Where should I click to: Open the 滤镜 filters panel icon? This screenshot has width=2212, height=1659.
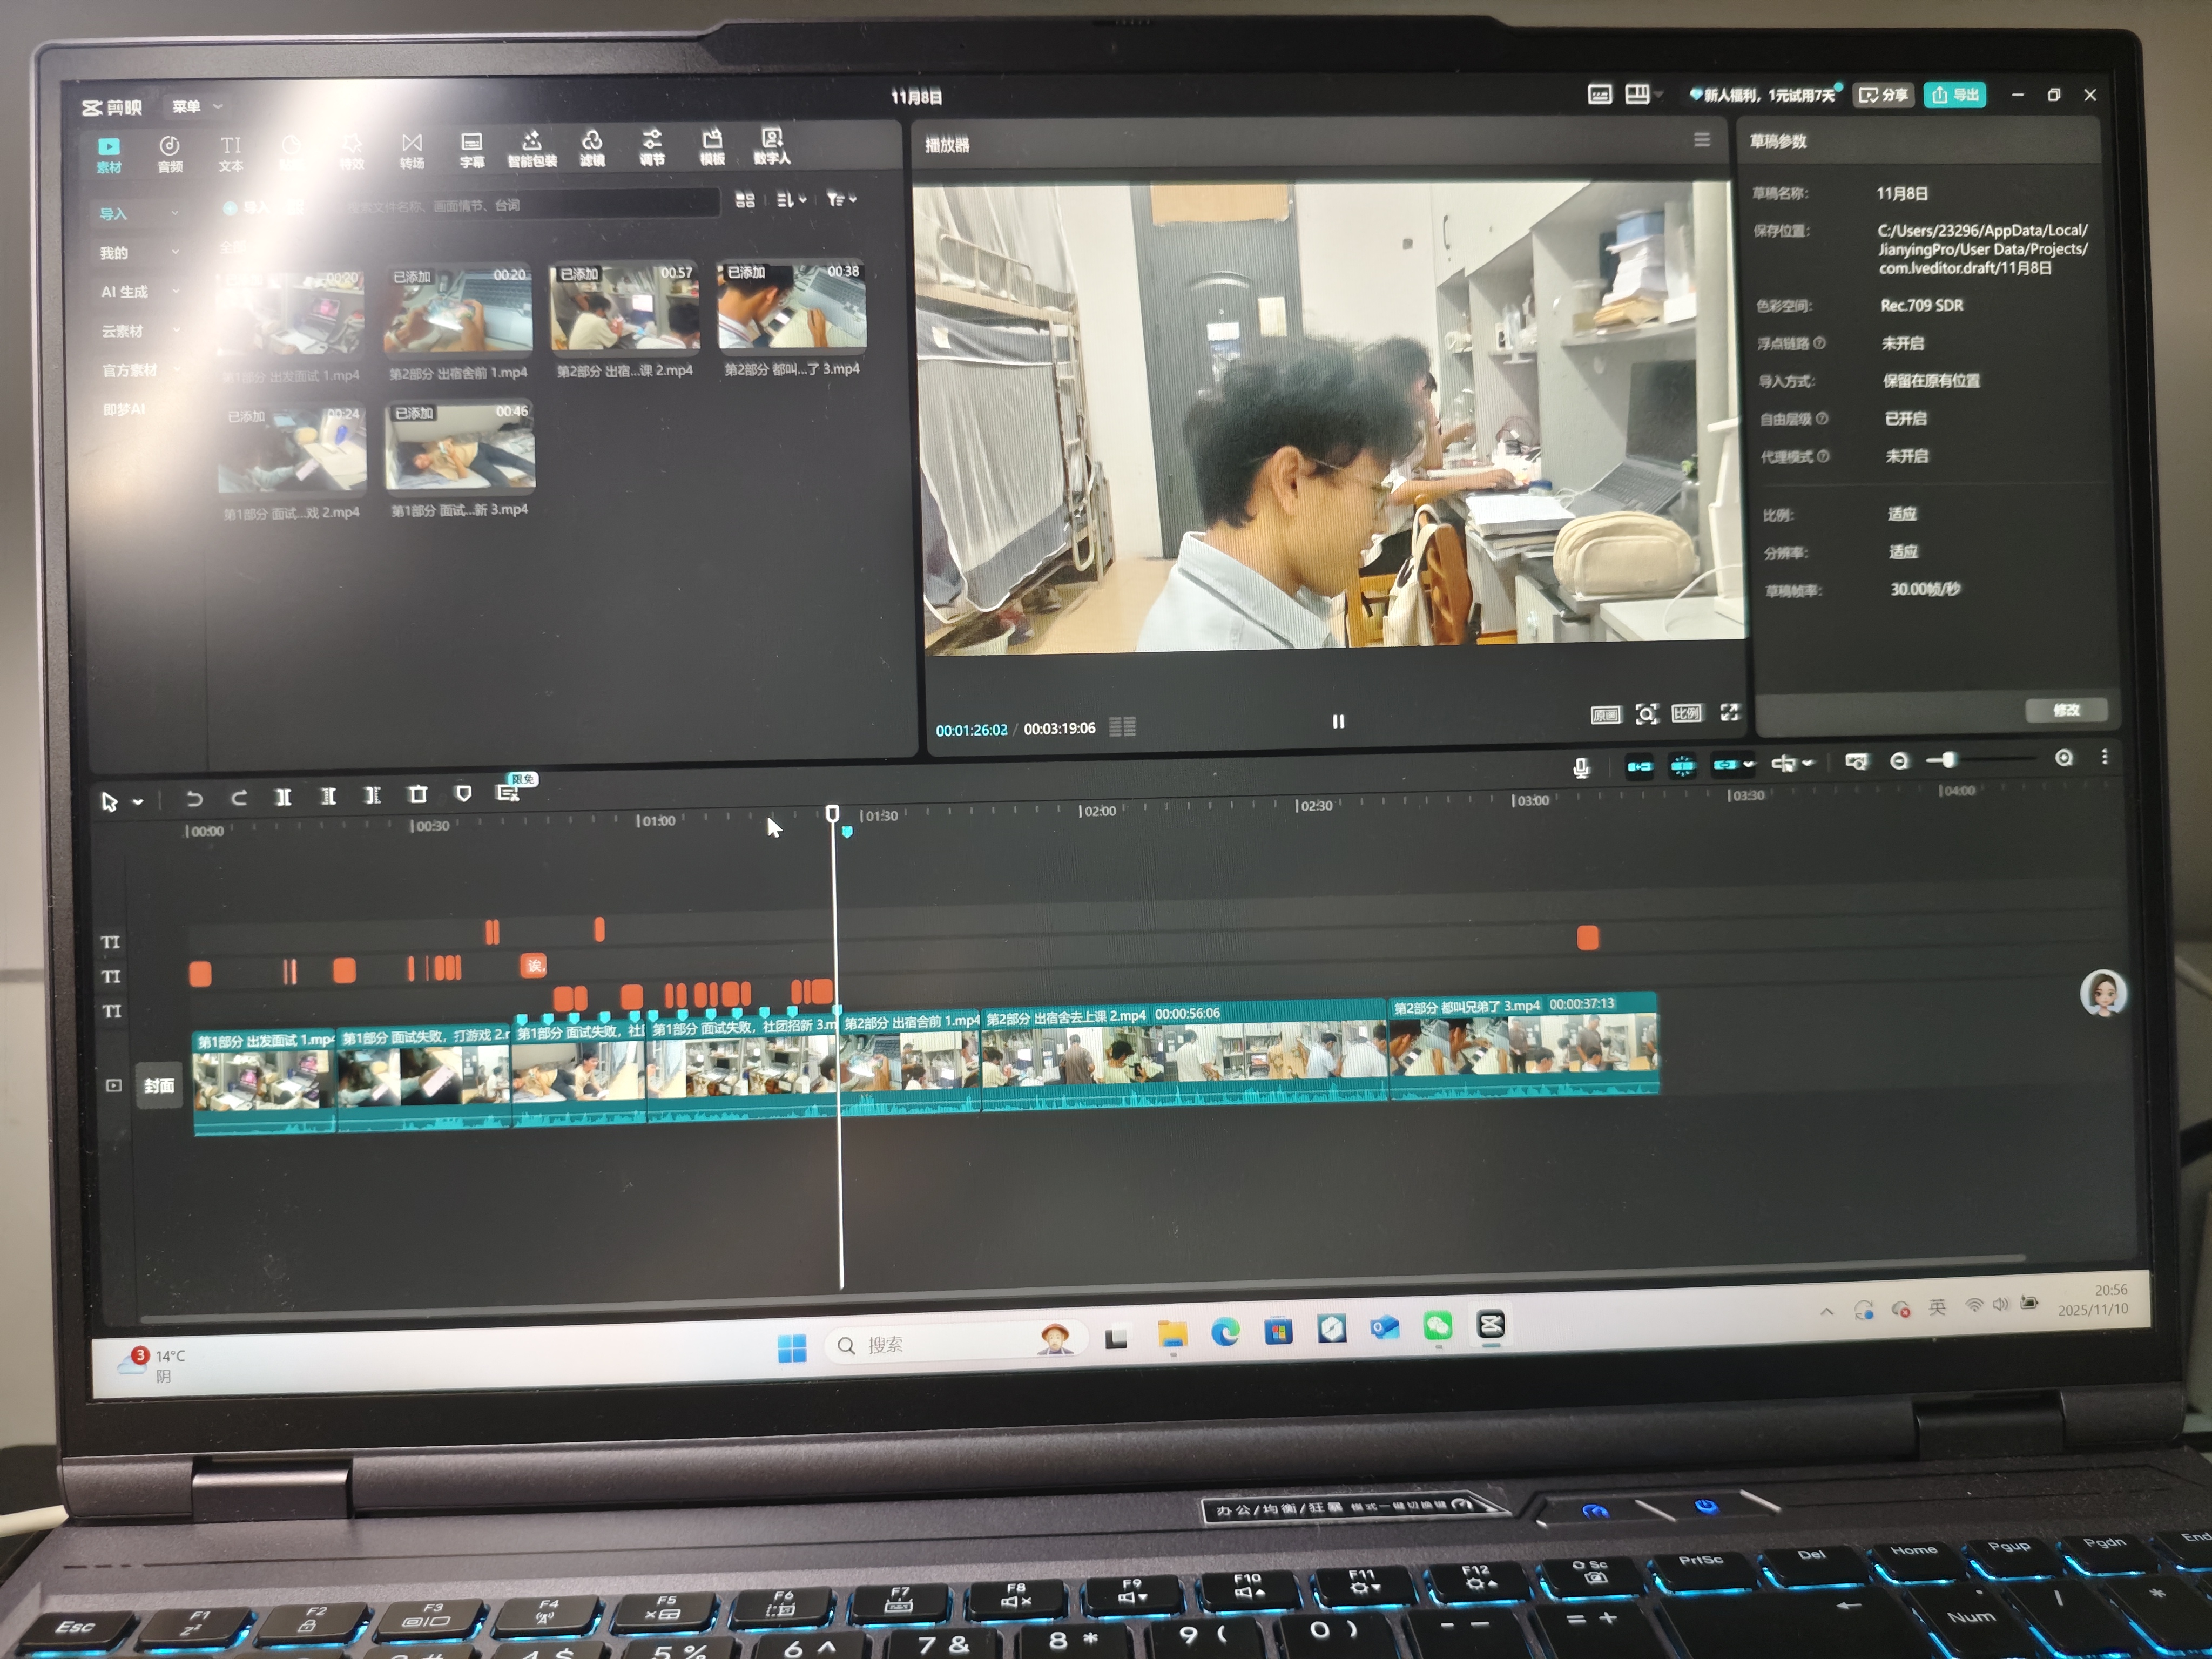[x=592, y=148]
